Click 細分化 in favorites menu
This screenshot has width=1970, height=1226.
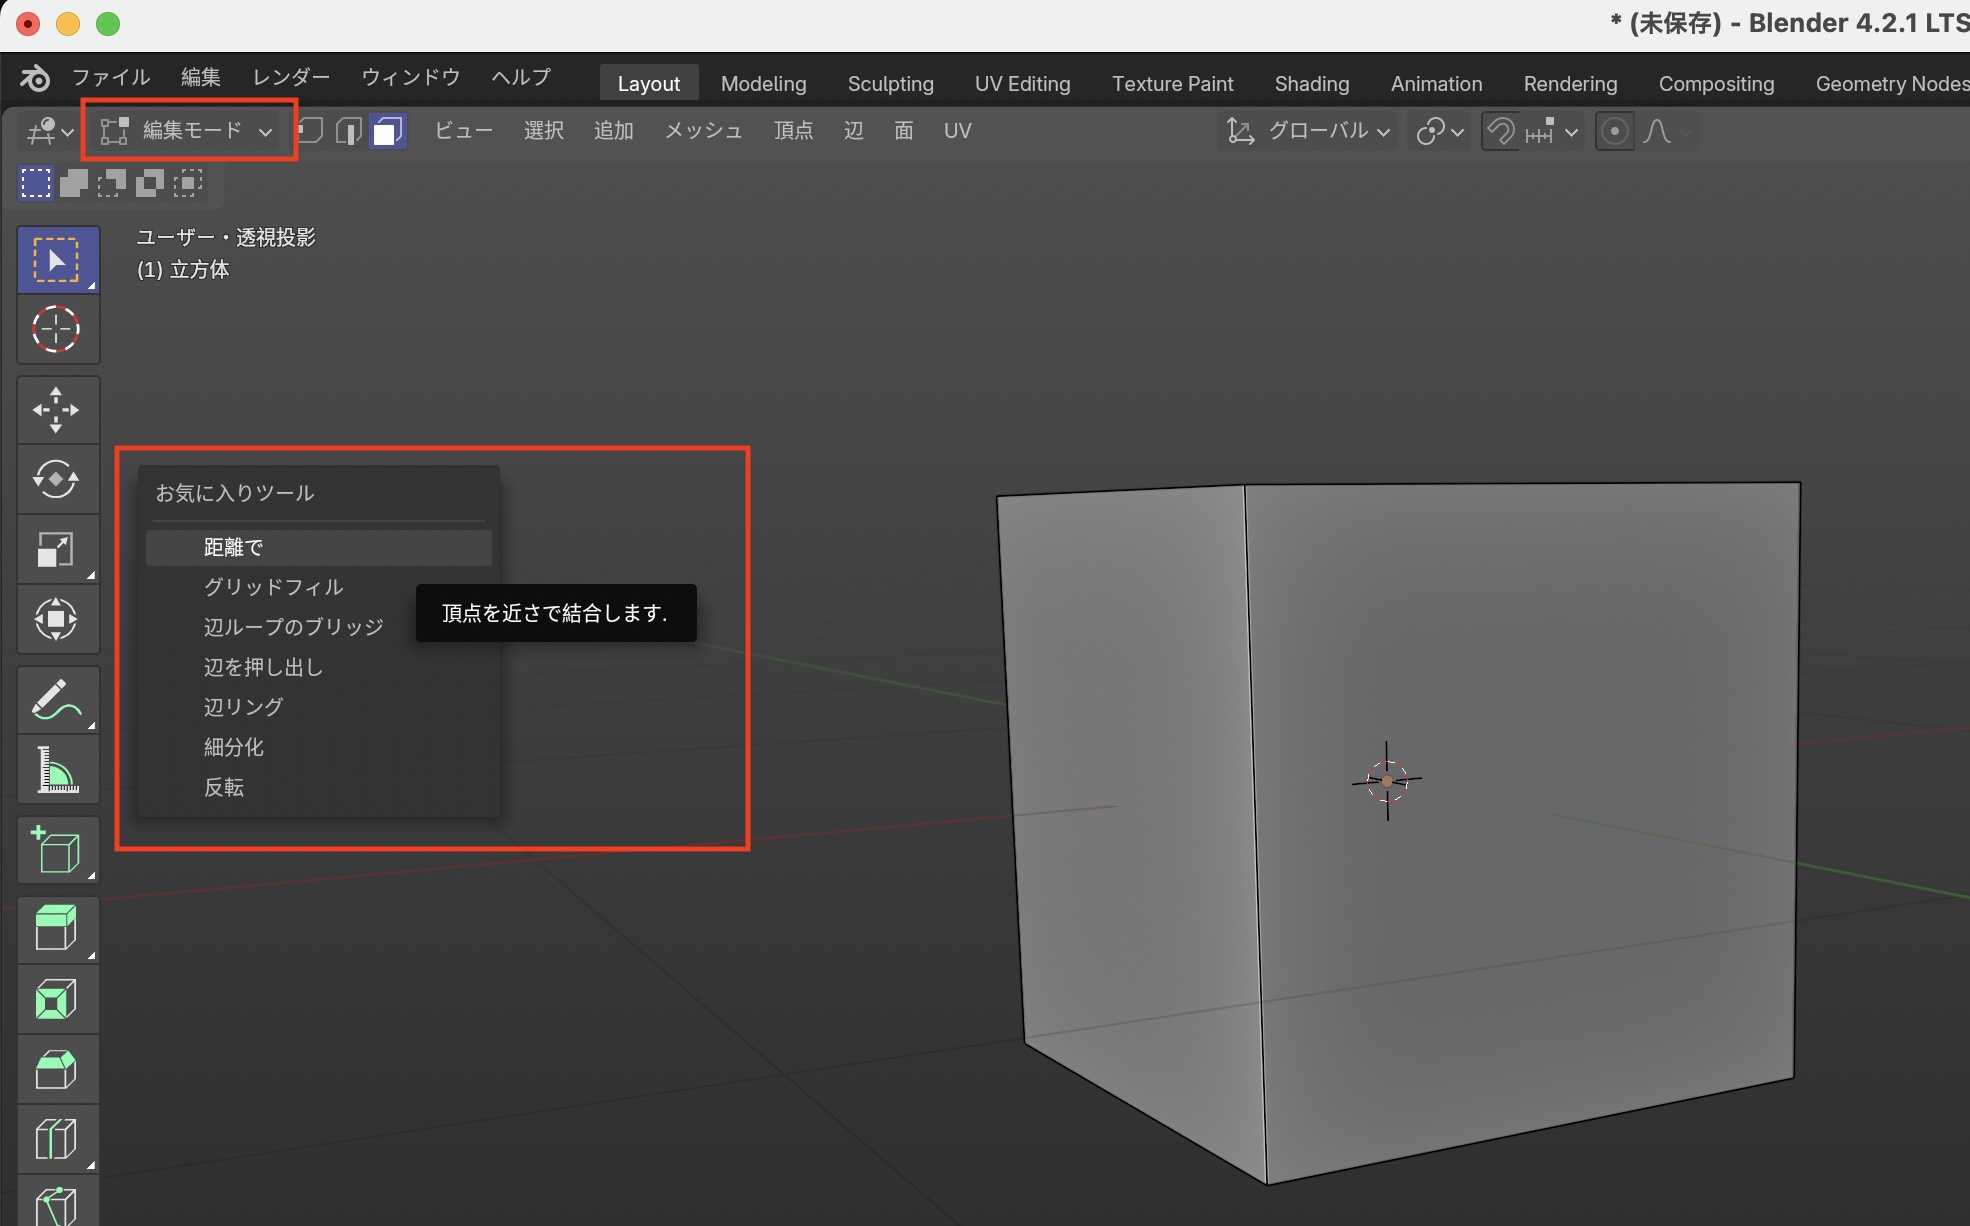pos(234,747)
